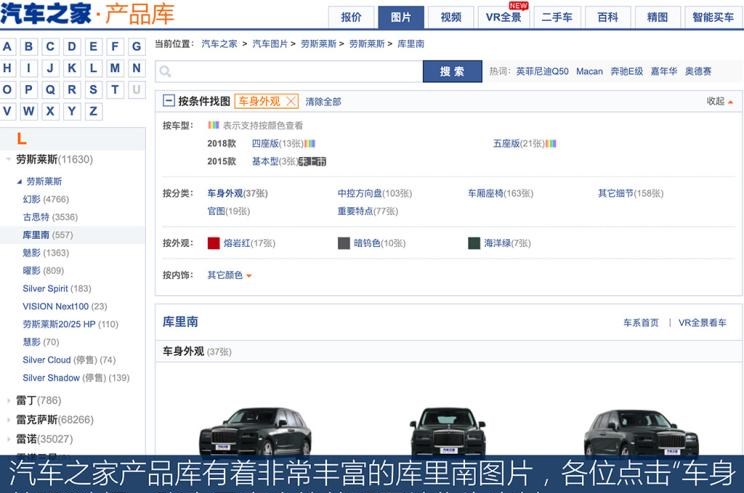The height and width of the screenshot is (493, 744).
Task: Select 幻影 (4766) in sidebar
Action: click(x=46, y=199)
